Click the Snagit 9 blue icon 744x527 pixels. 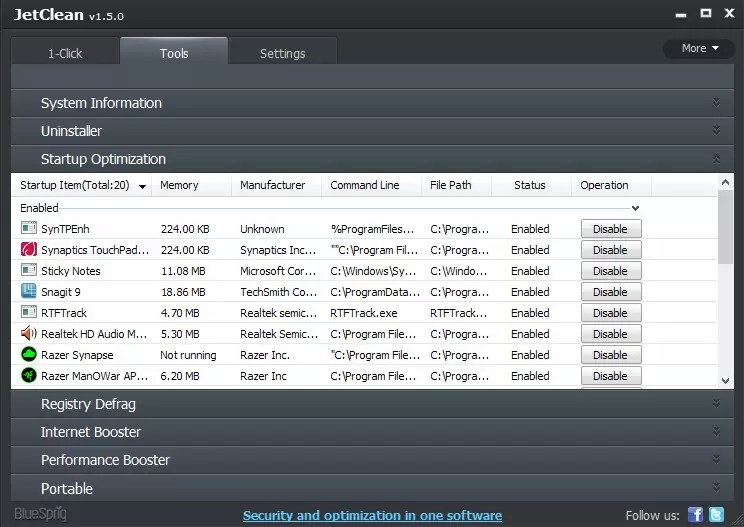point(28,291)
